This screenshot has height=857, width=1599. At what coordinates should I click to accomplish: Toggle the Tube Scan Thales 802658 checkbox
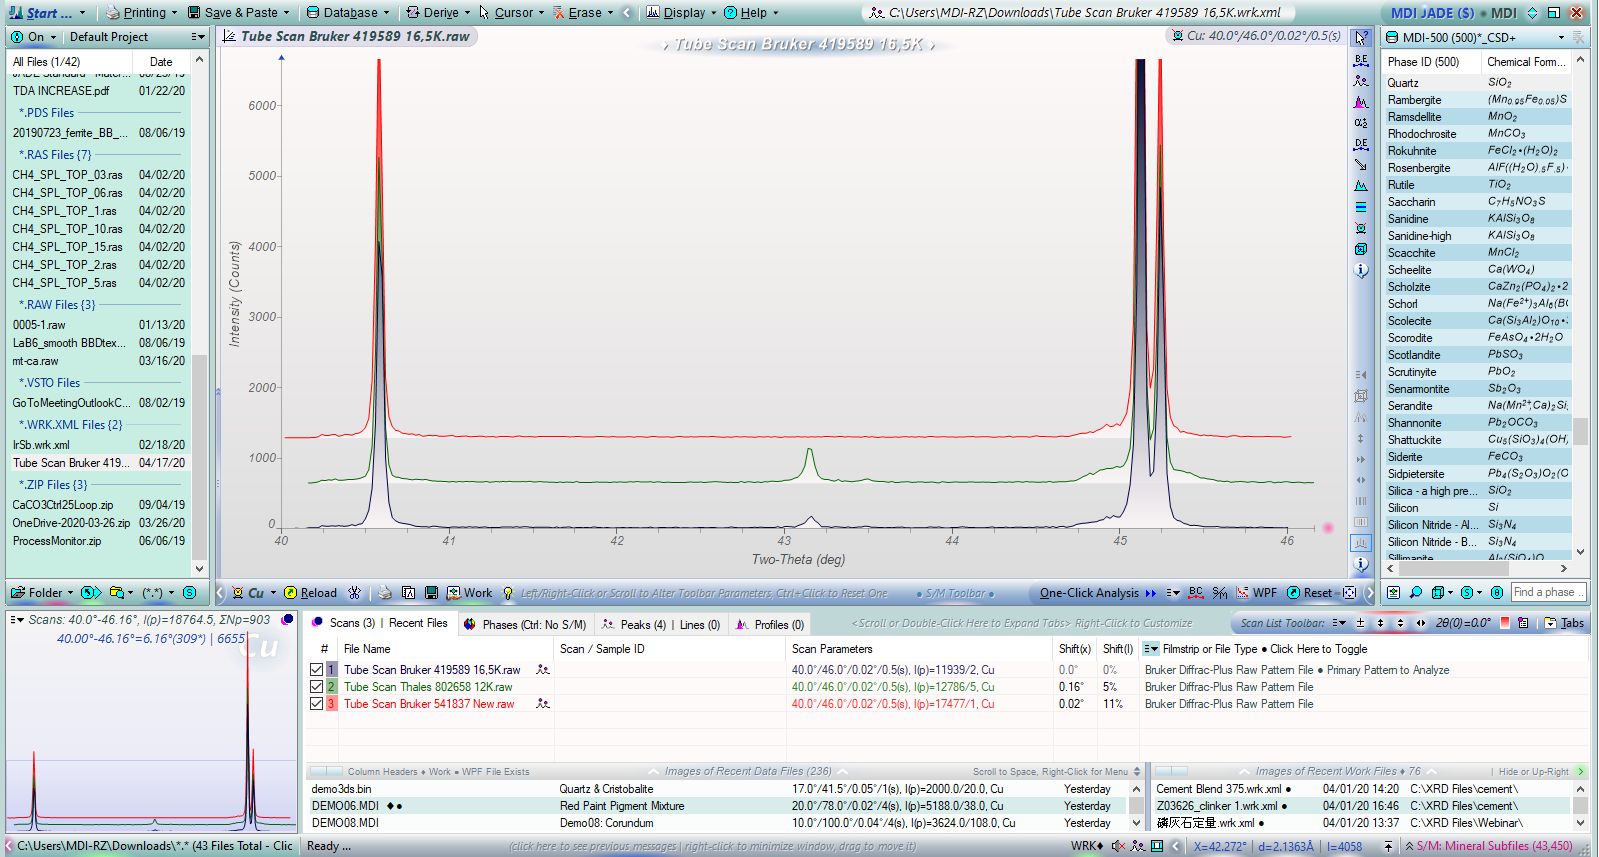(x=317, y=687)
